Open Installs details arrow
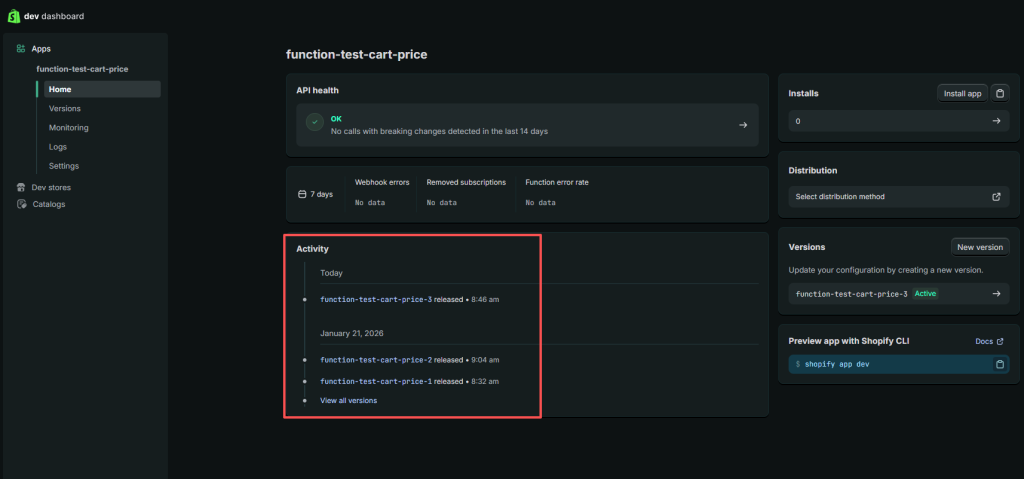 [996, 121]
